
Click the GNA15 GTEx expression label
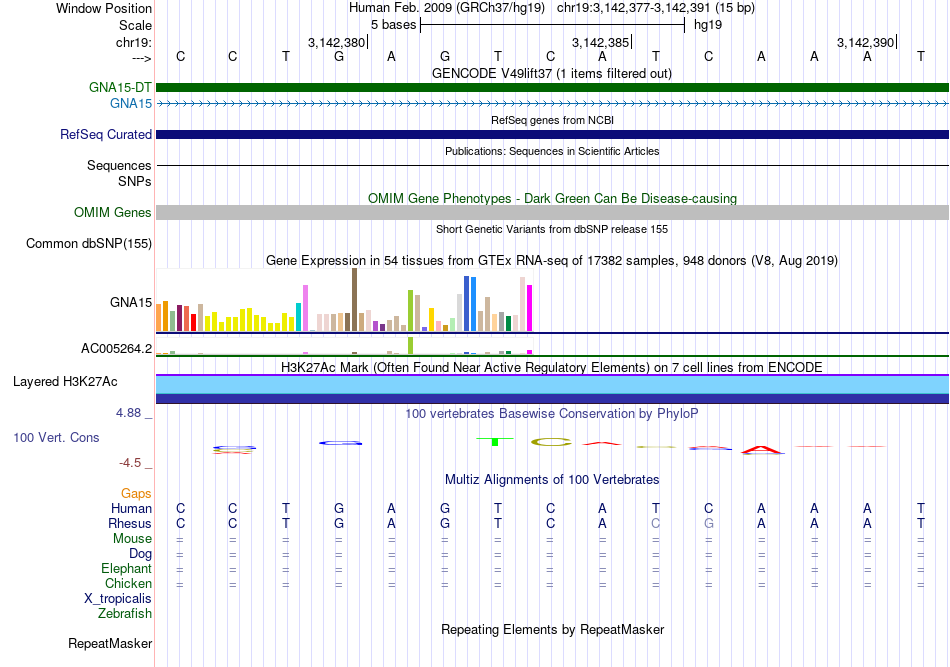pos(131,302)
